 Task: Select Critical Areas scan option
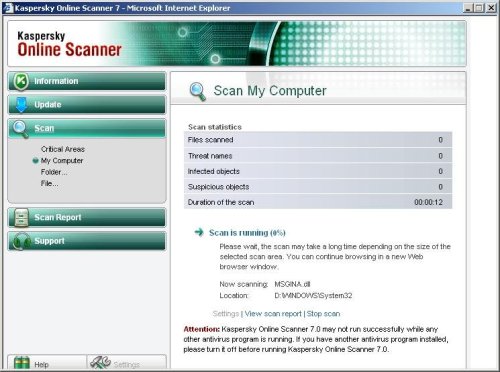pos(63,149)
